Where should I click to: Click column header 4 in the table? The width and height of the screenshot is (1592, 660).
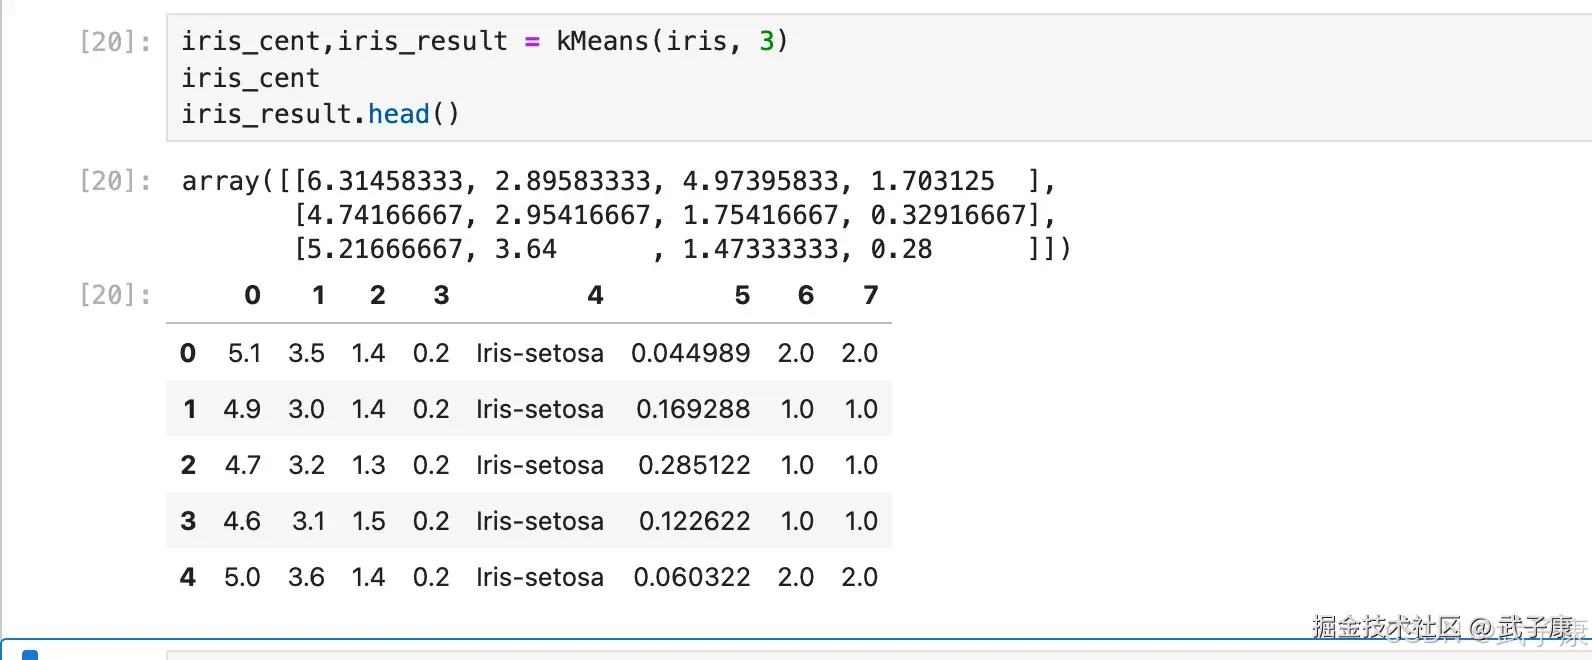595,295
